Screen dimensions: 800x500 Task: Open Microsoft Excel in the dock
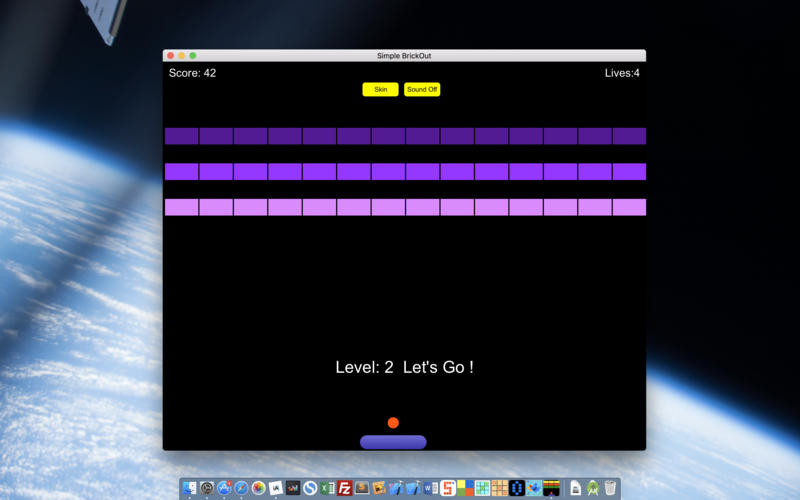point(327,488)
